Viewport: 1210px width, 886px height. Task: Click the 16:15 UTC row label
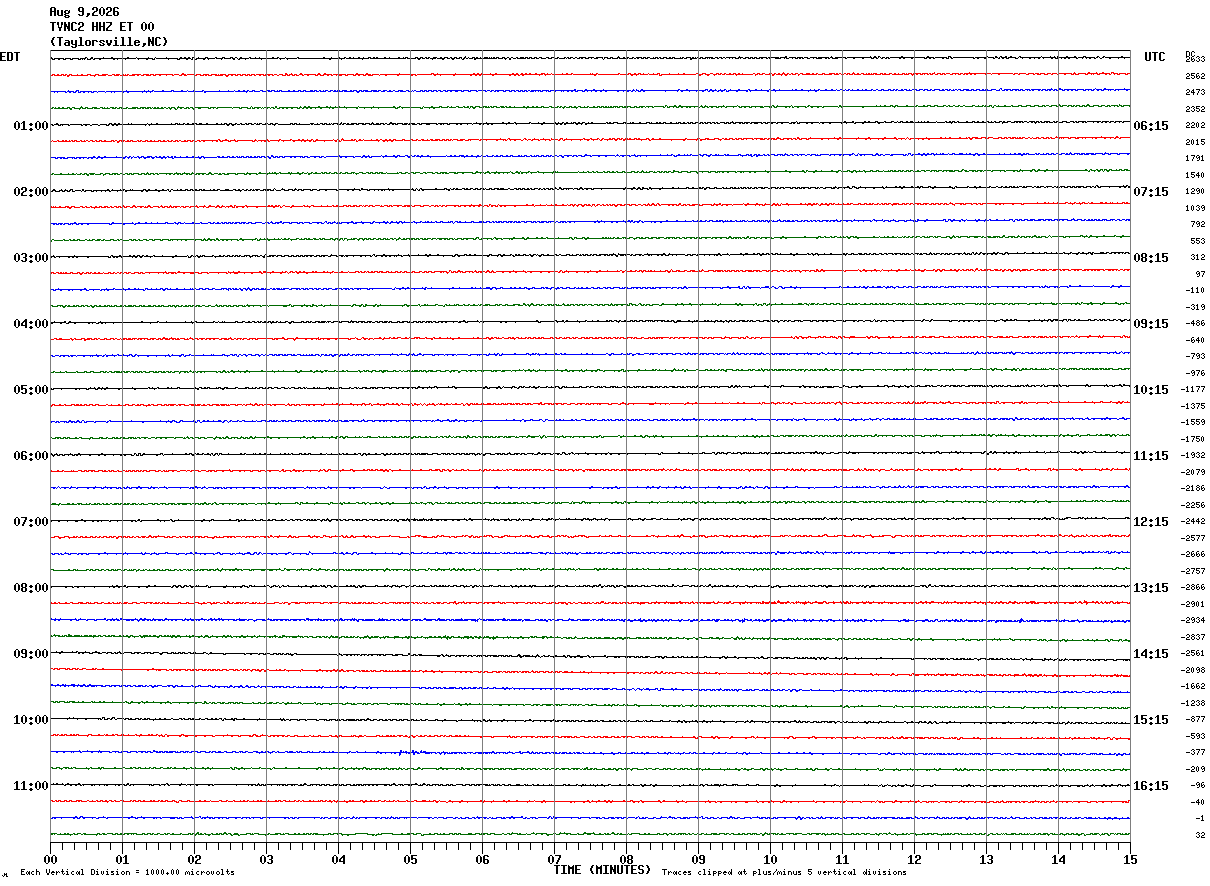(1151, 786)
